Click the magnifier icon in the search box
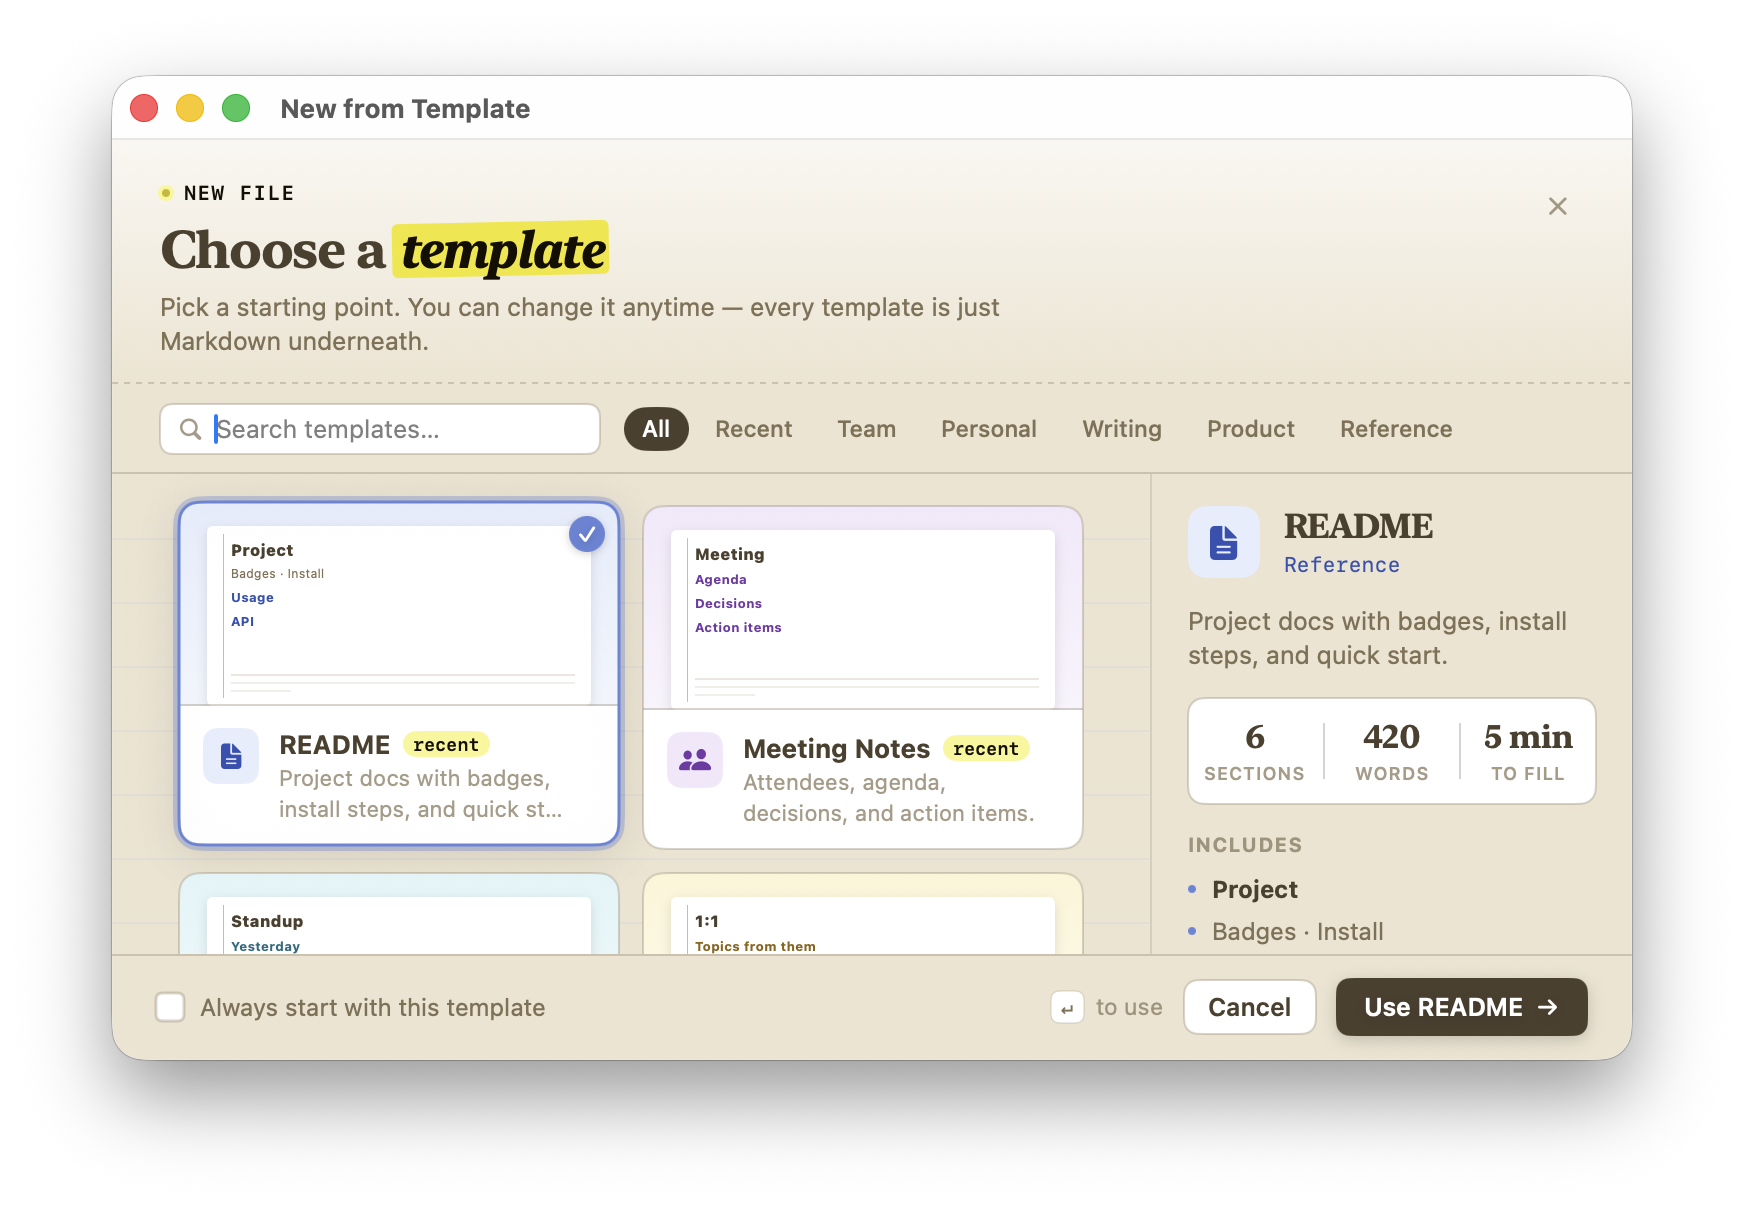 [190, 429]
